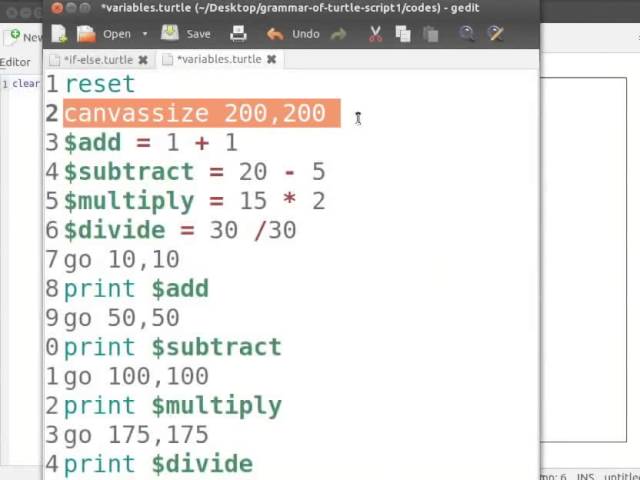This screenshot has height=480, width=640.
Task: Click the $multiply = 15 * 2 line
Action: [194, 201]
